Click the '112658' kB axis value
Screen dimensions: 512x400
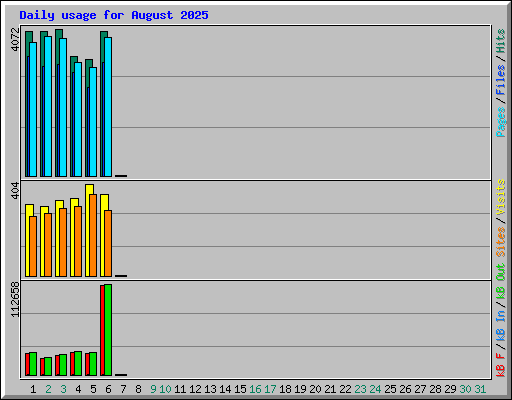tap(15, 299)
